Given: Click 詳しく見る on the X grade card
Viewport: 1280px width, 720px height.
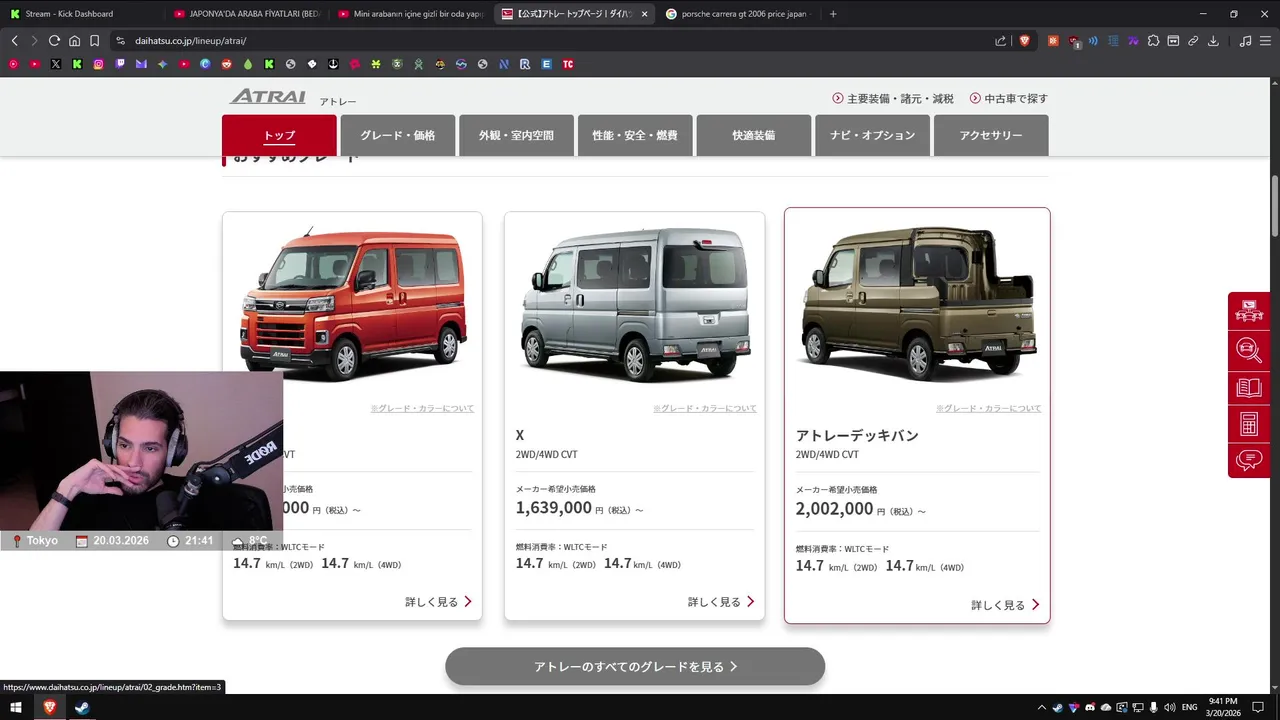Looking at the screenshot, I should (721, 602).
